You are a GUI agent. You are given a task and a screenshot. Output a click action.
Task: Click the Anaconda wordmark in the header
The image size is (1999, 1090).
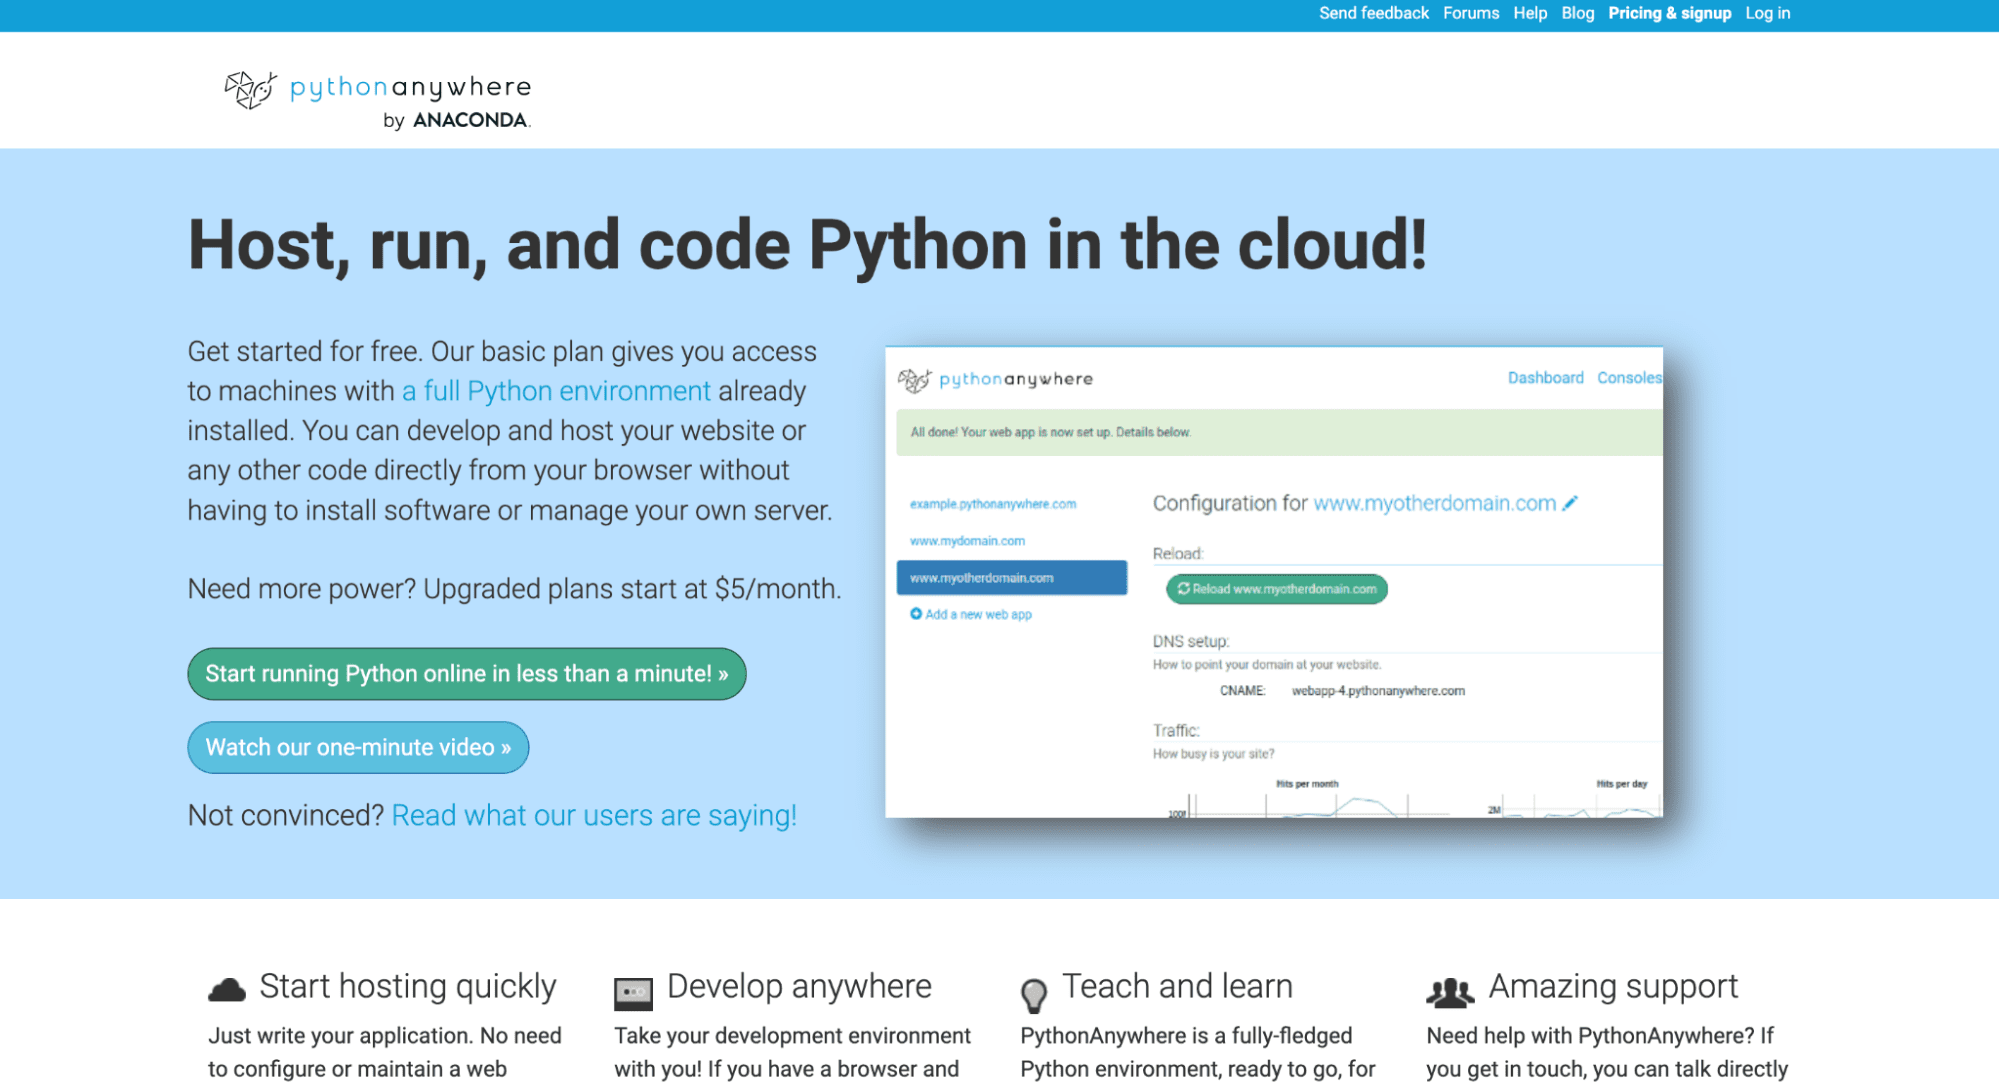point(469,120)
